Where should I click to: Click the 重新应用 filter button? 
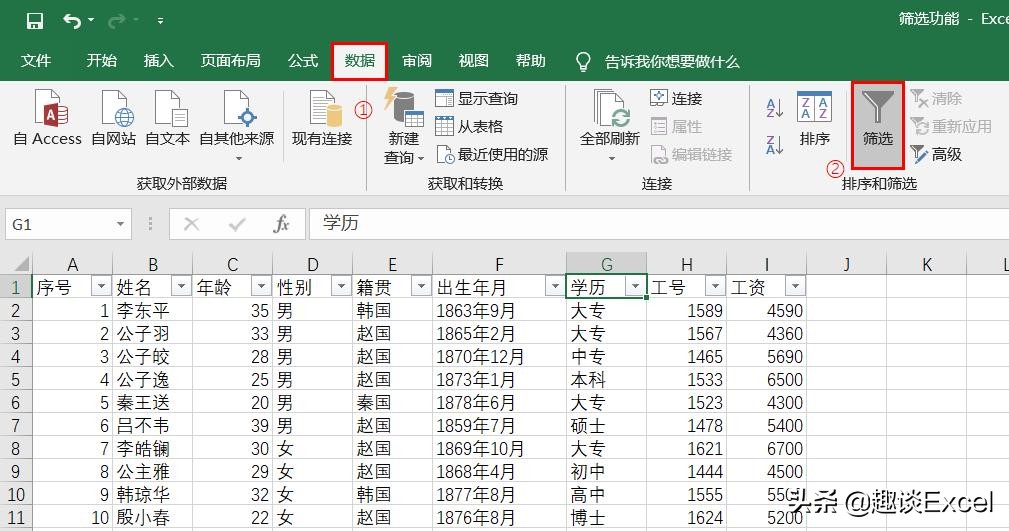951,126
